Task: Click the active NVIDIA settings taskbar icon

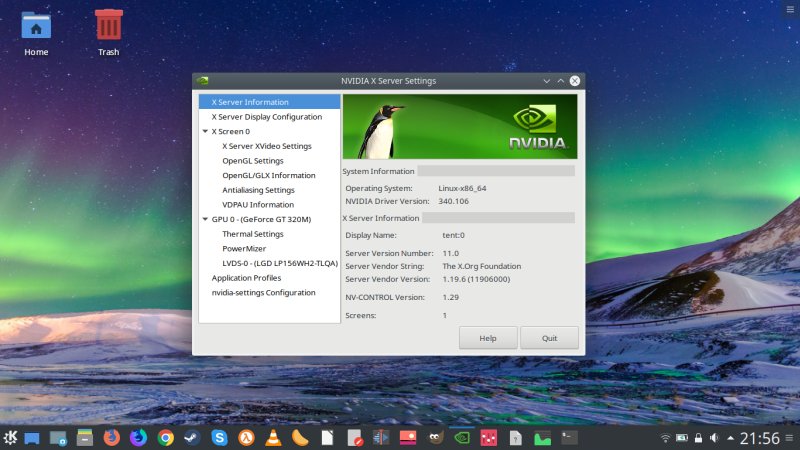Action: (462, 438)
